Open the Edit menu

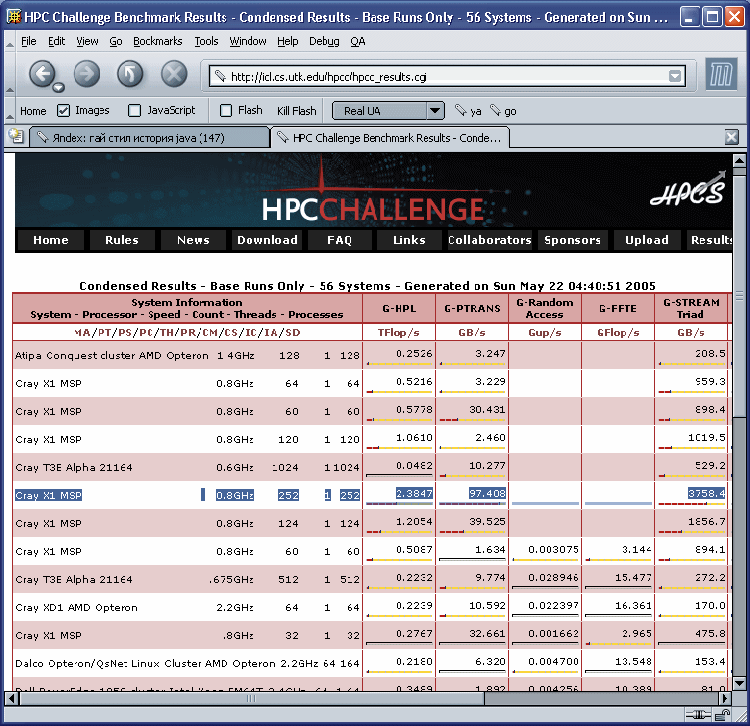coord(56,42)
